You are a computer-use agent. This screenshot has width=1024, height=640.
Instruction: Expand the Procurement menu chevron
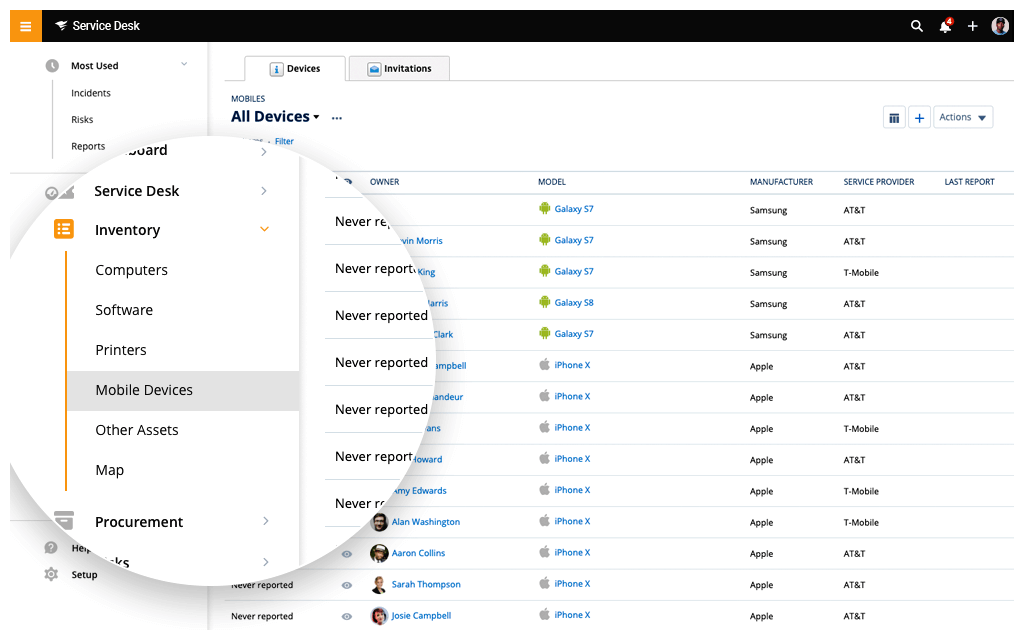[x=266, y=520]
